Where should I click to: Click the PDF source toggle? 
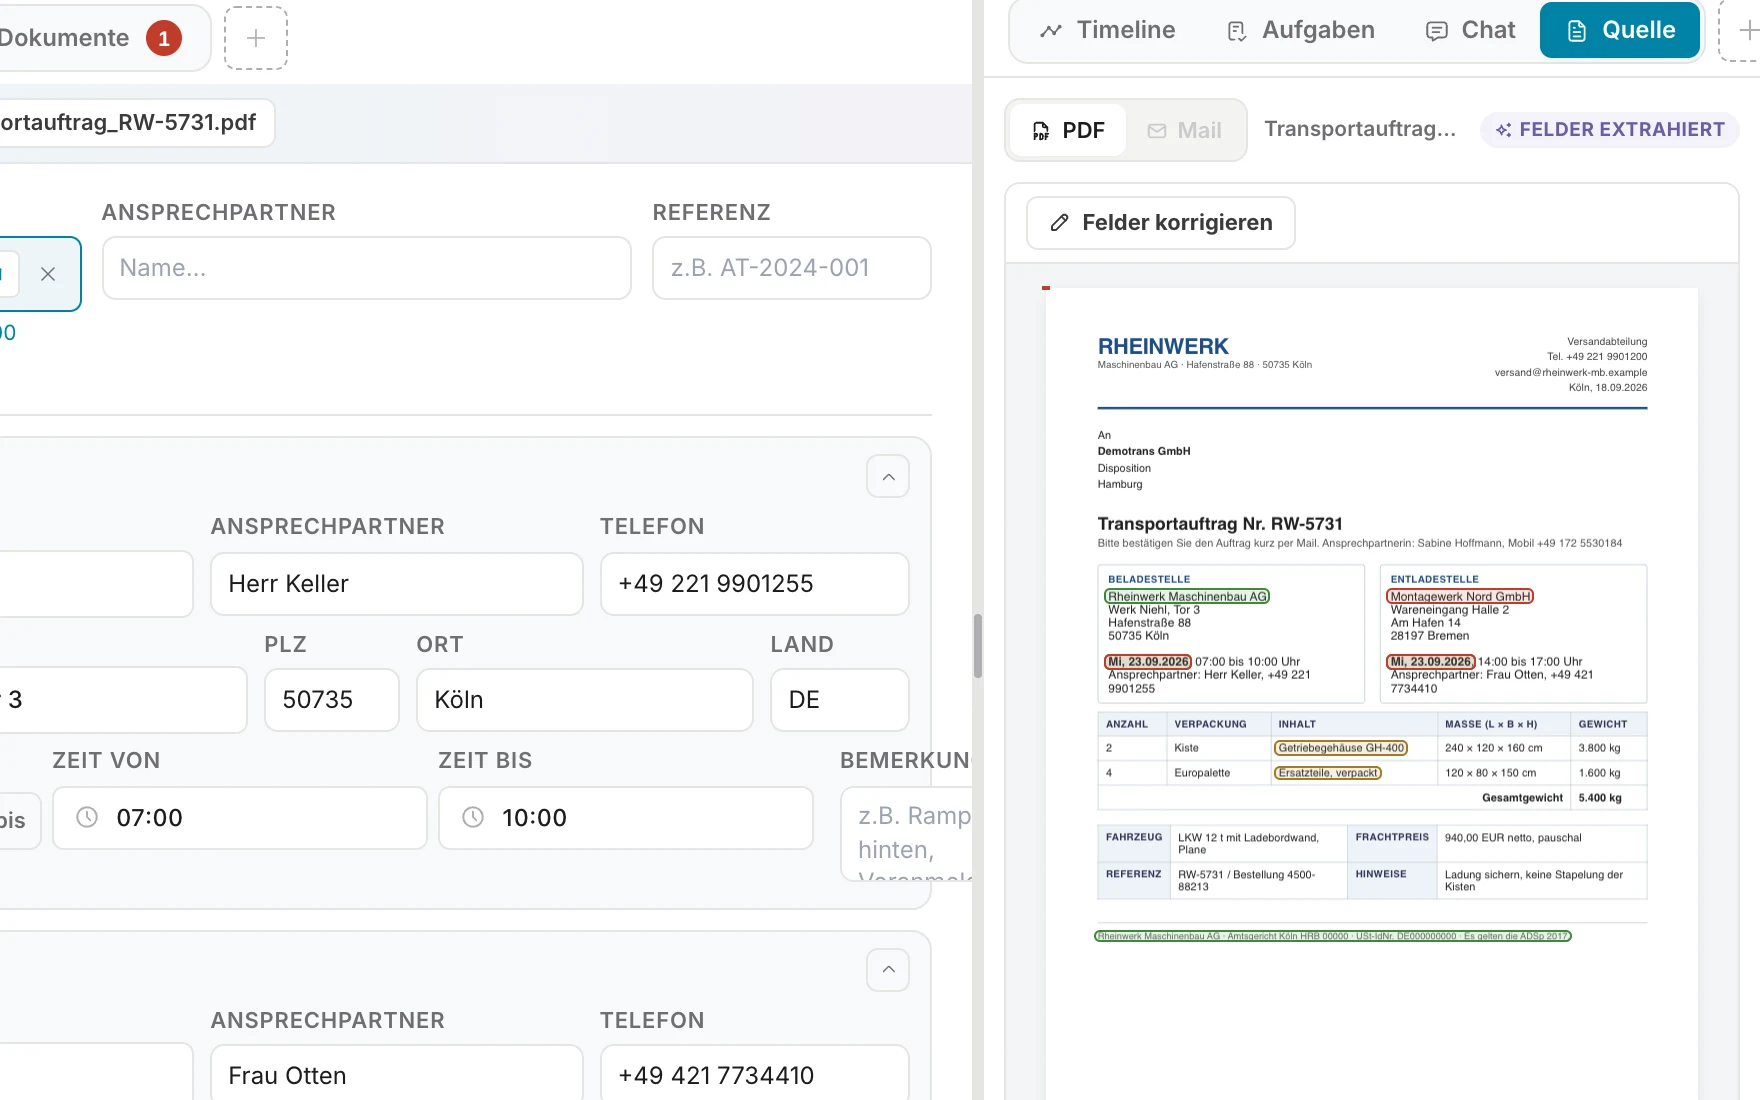(1068, 130)
